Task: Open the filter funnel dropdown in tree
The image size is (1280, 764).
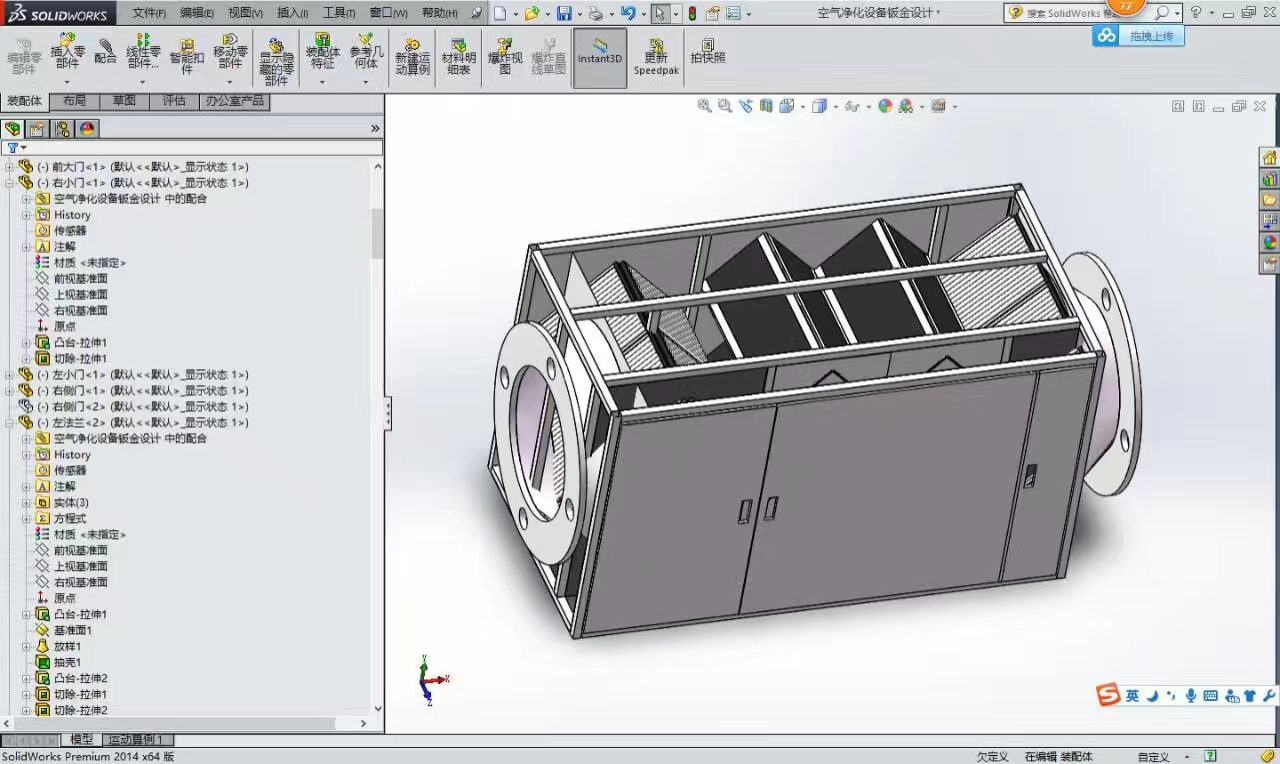Action: pos(17,147)
